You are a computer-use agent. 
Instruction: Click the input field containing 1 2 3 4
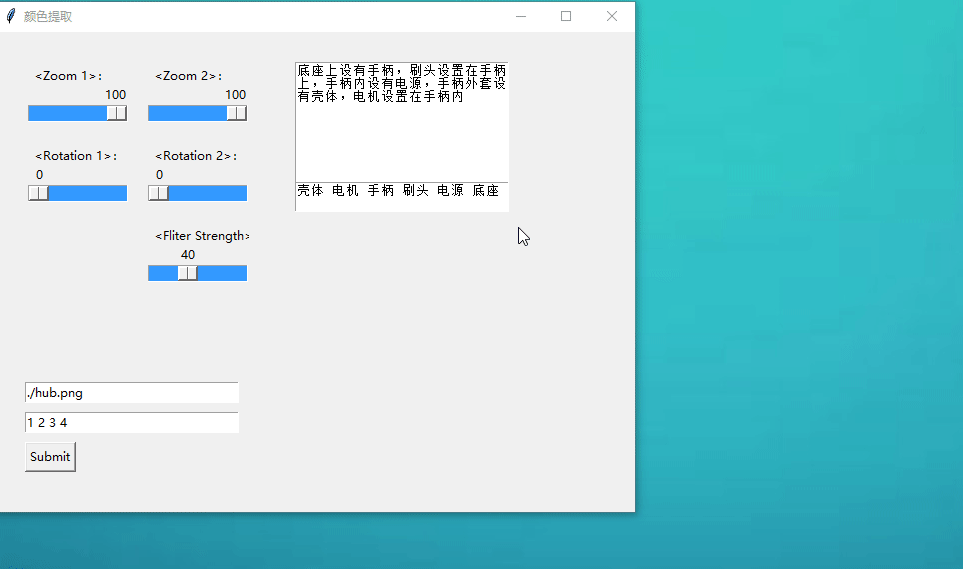click(132, 423)
